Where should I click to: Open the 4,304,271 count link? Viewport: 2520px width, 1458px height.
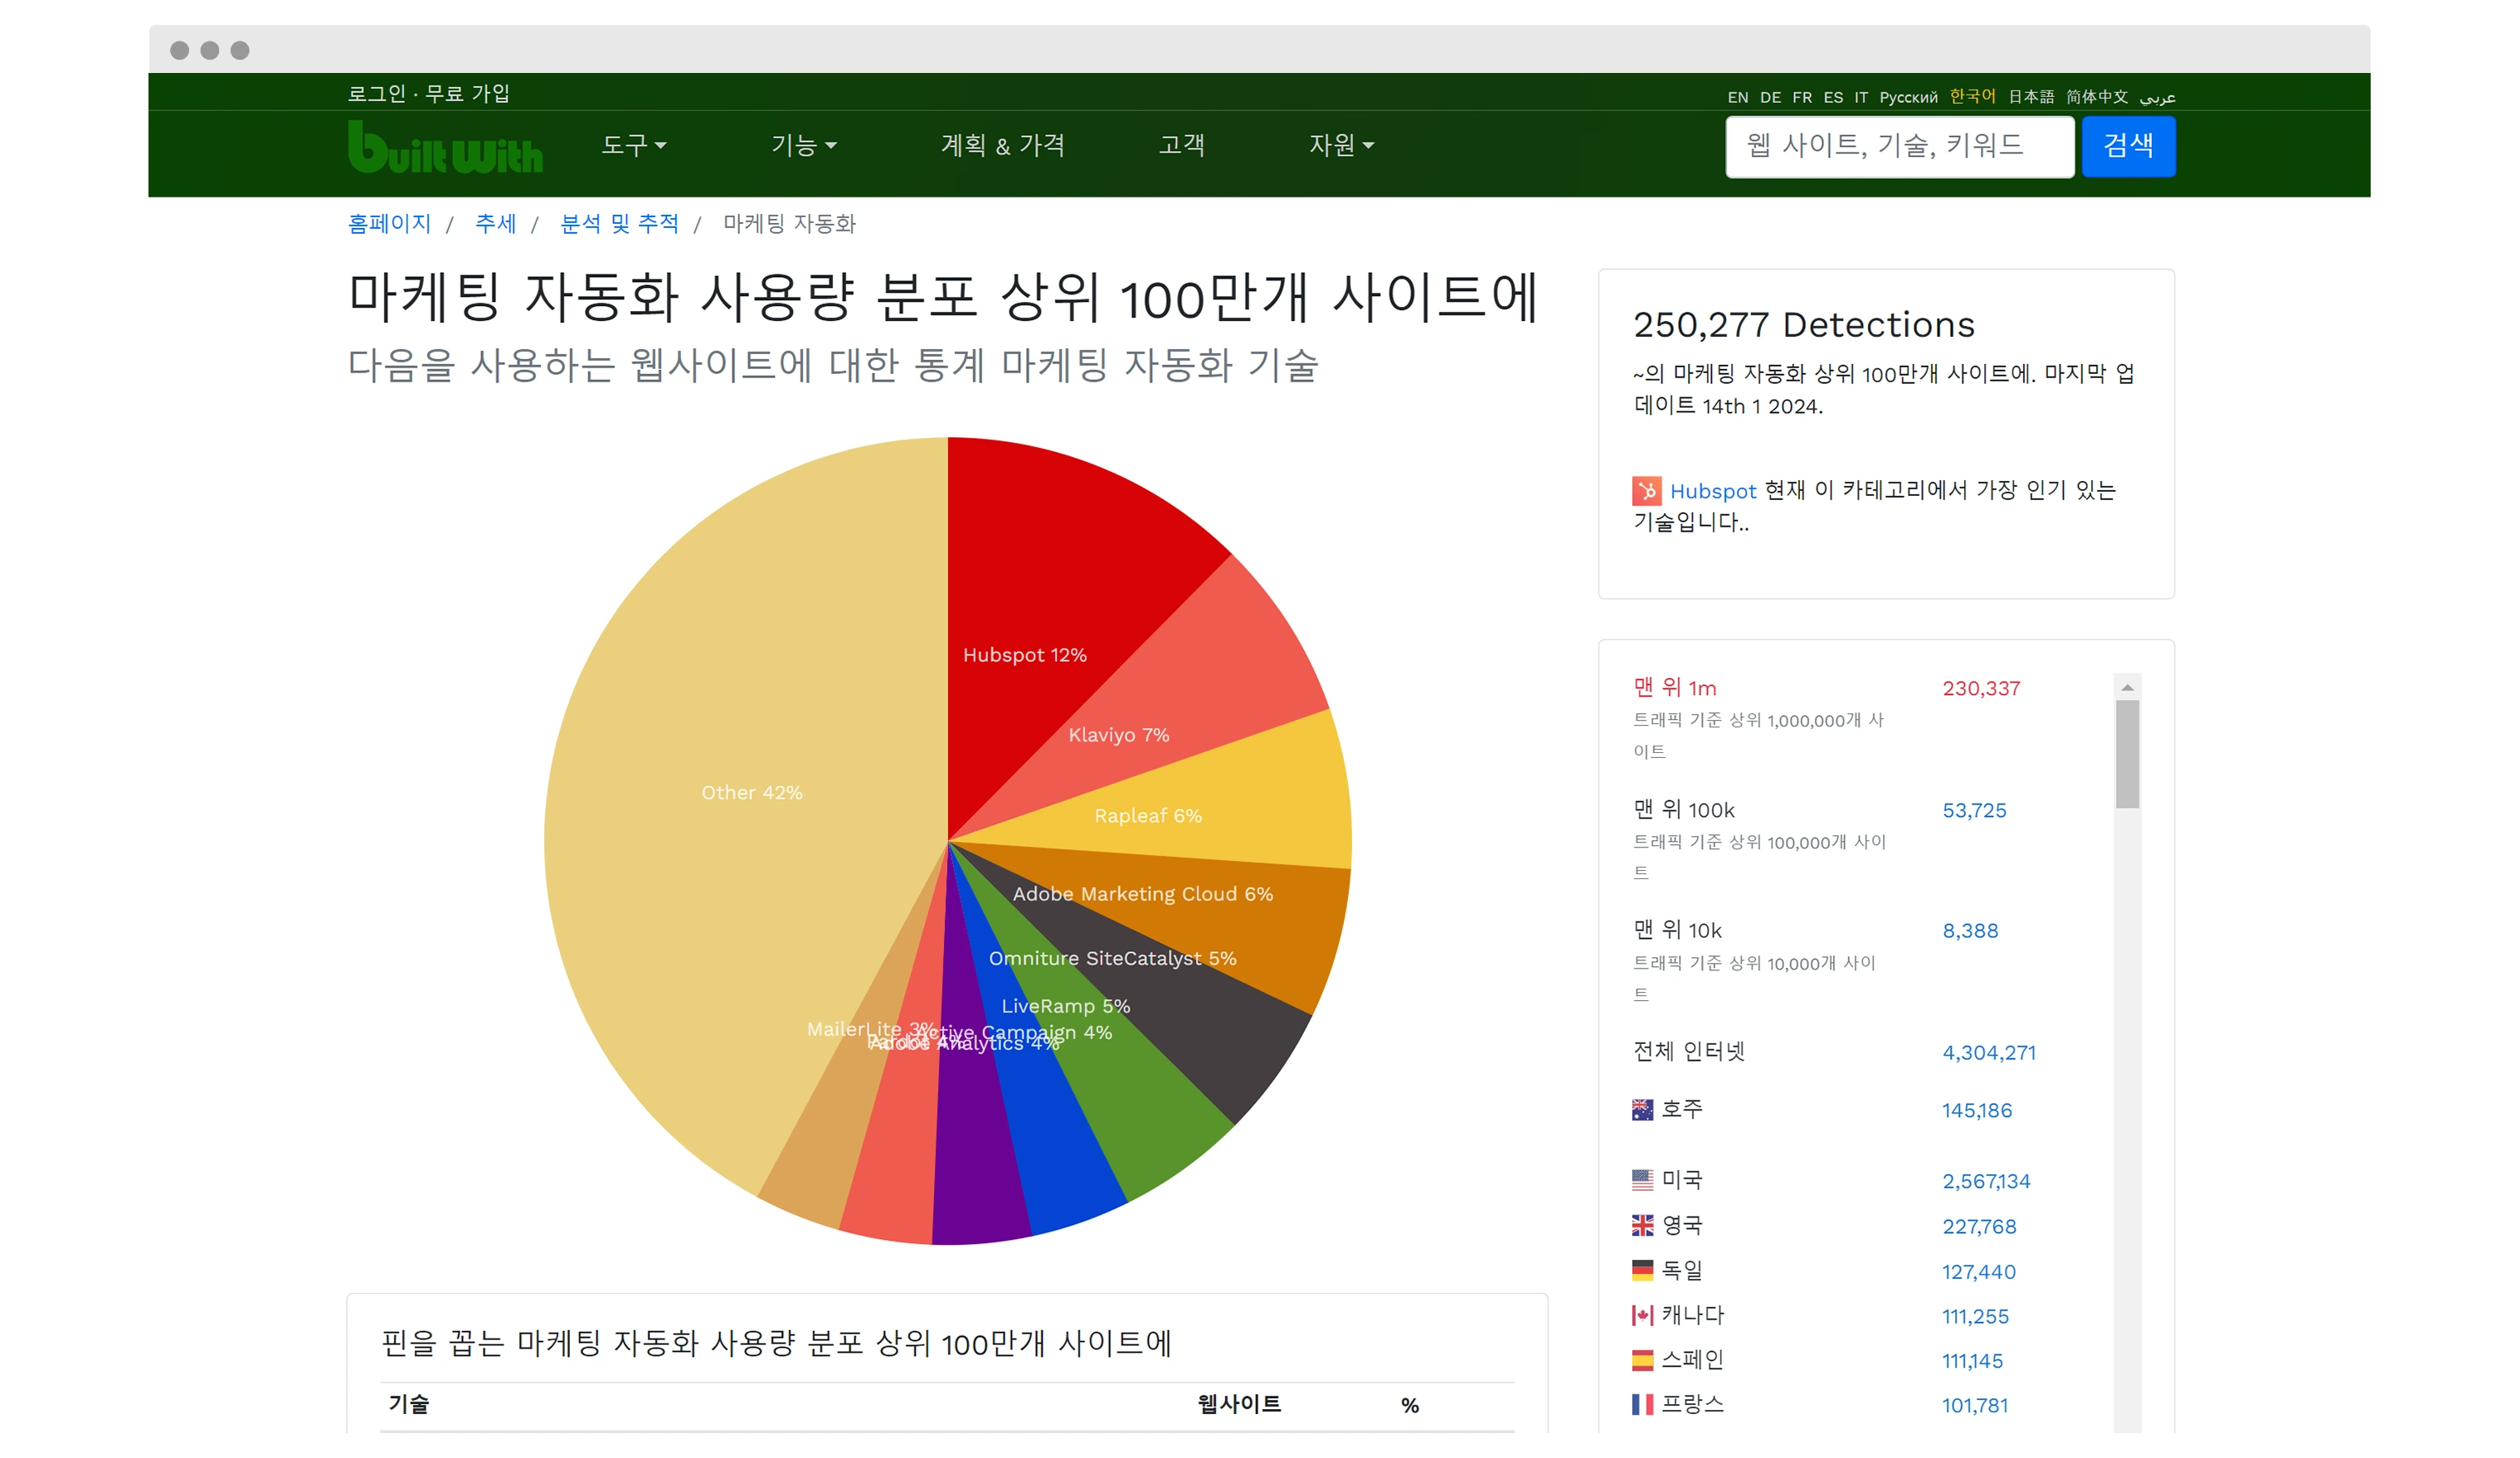(1988, 1053)
